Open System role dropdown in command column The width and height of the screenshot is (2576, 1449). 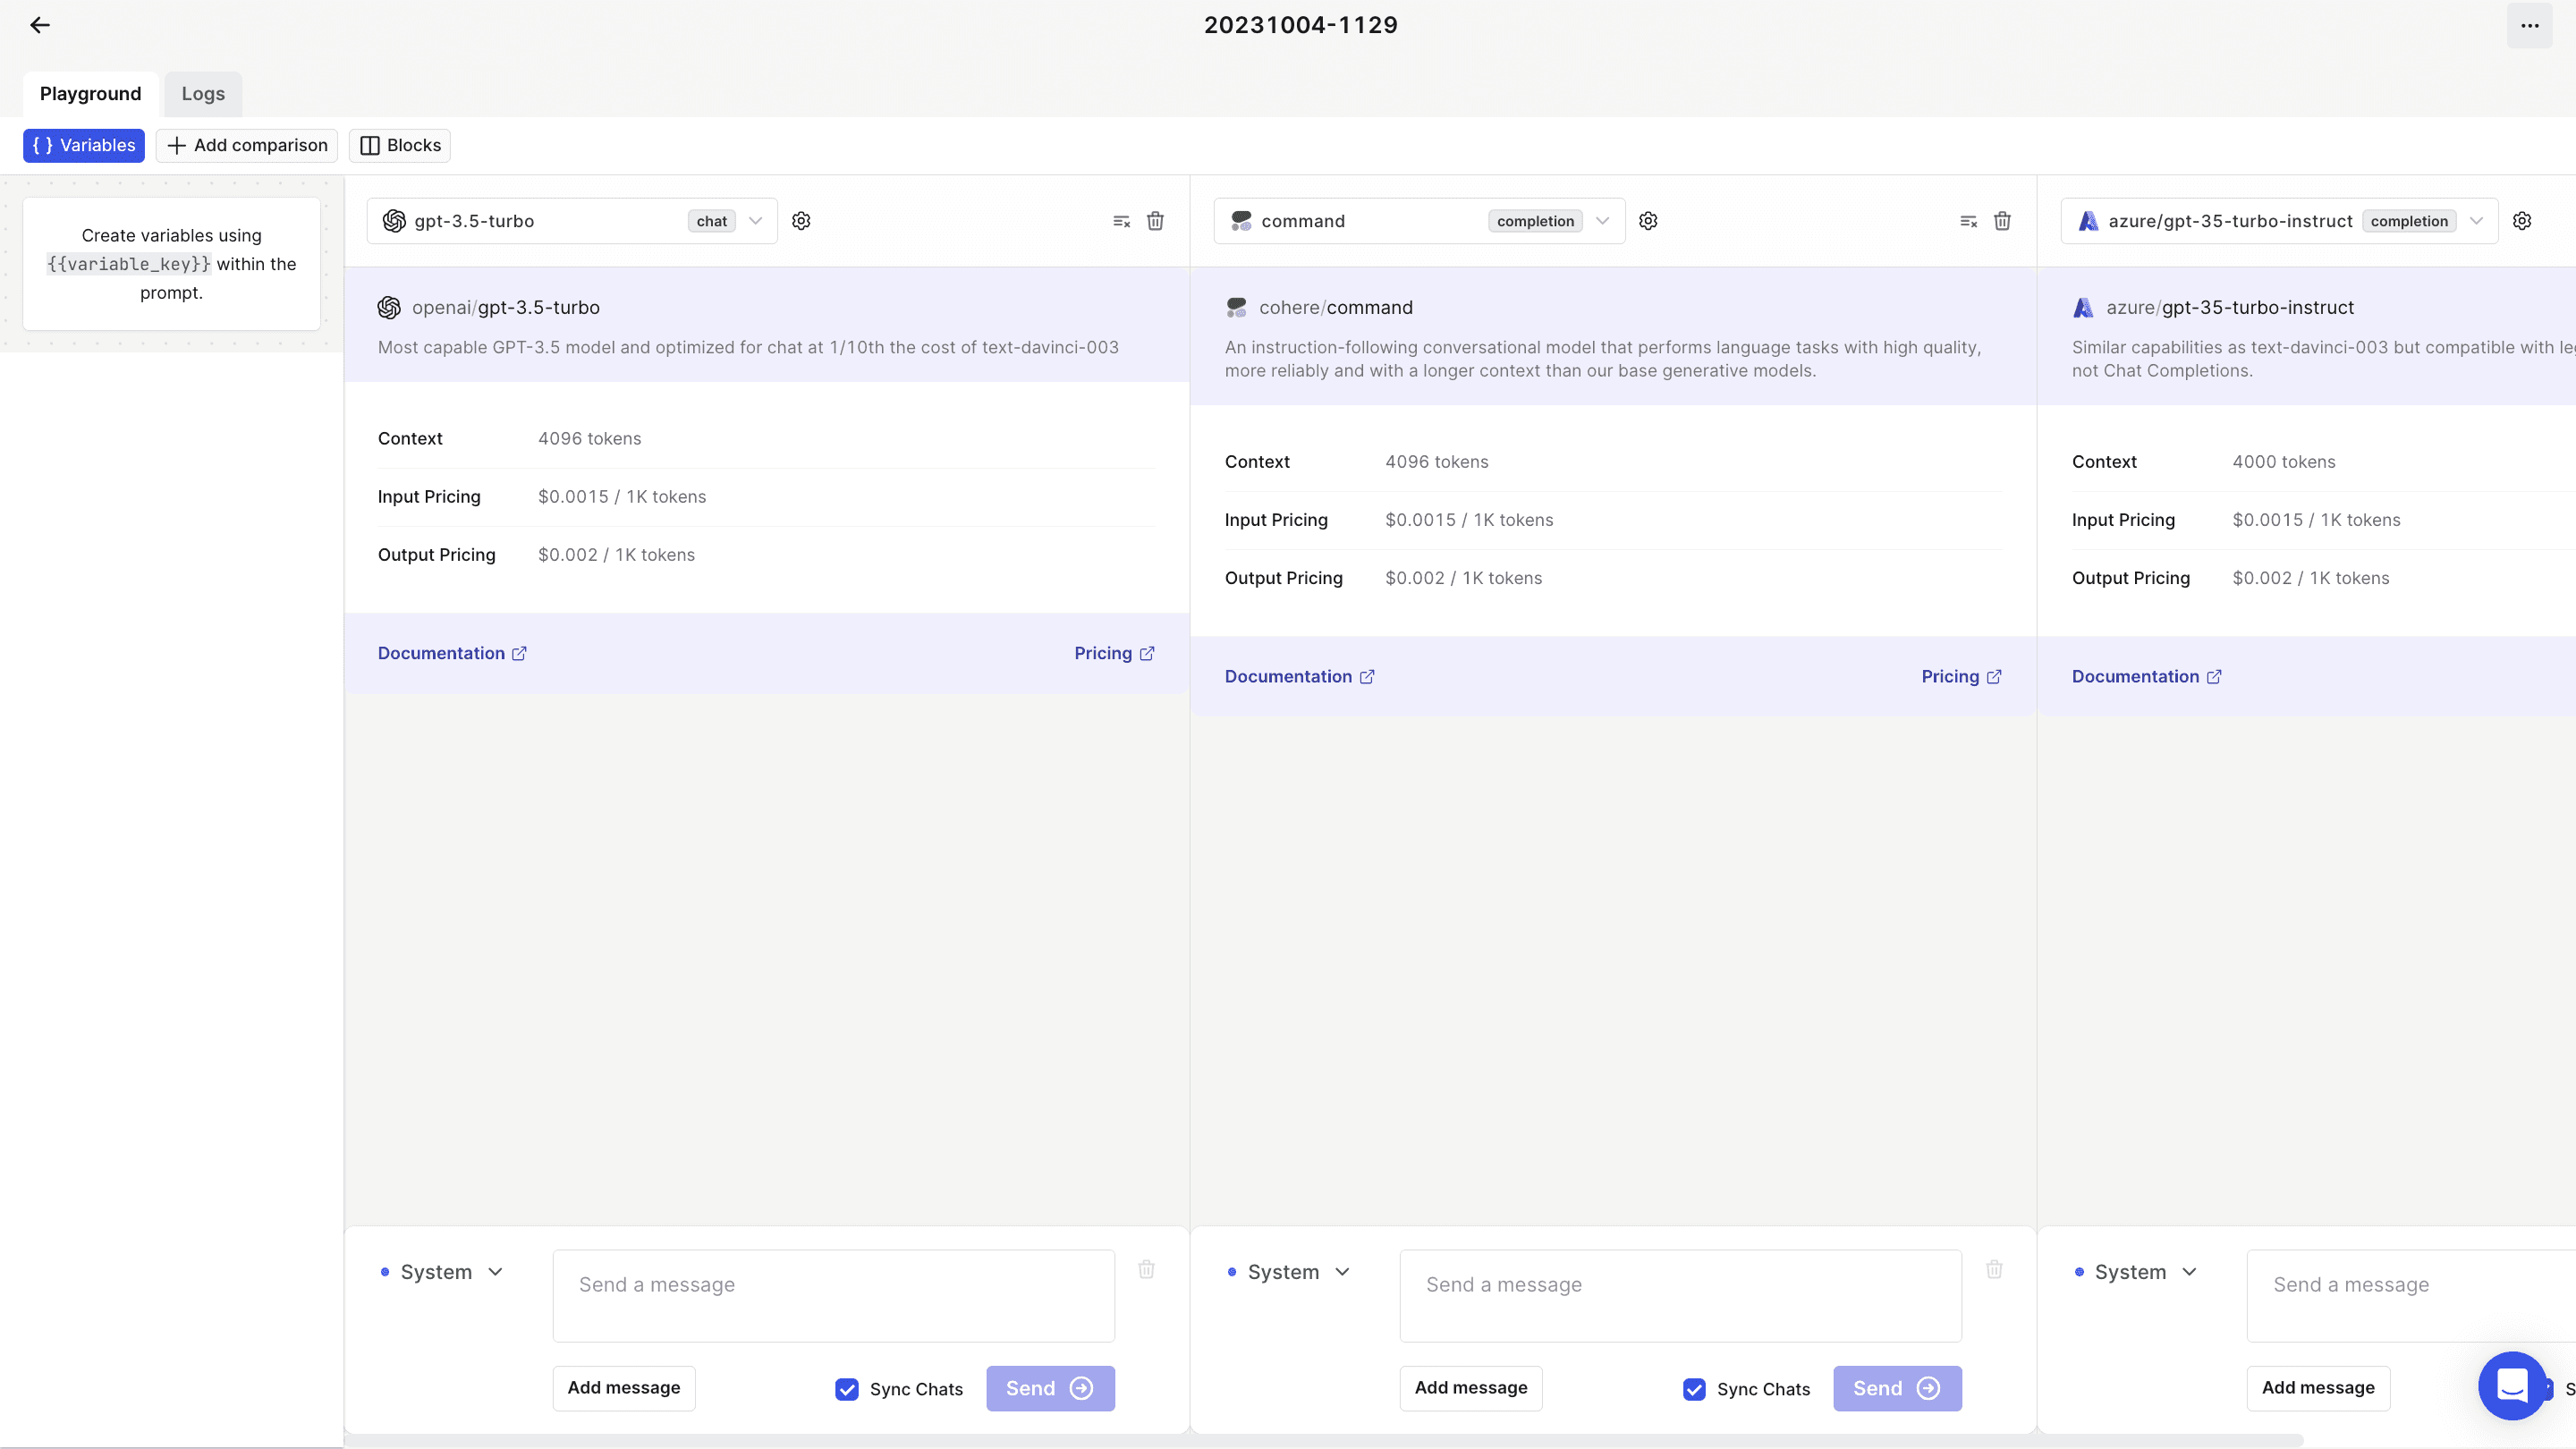coord(1290,1272)
